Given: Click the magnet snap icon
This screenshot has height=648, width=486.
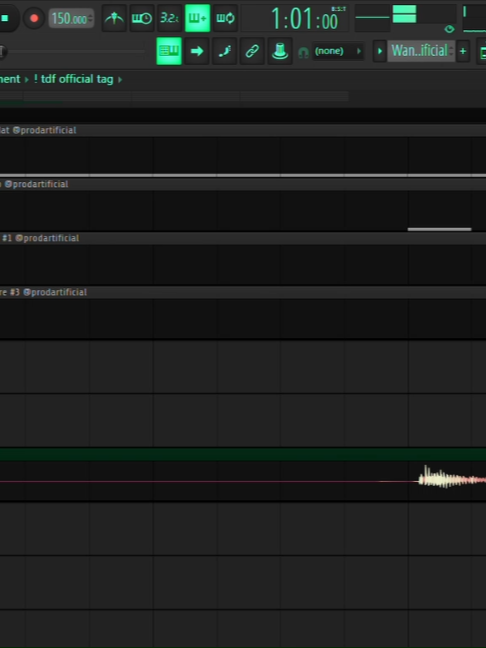Looking at the screenshot, I should coord(303,52).
